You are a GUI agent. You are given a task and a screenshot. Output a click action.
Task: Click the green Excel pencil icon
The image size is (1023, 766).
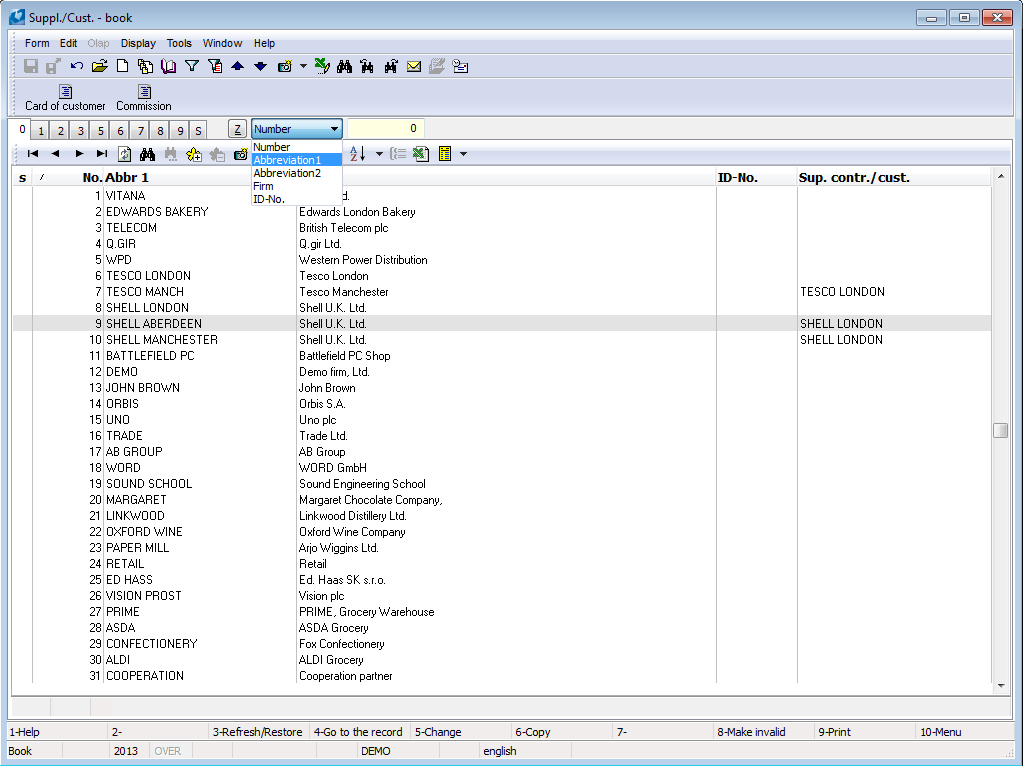pyautogui.click(x=322, y=66)
